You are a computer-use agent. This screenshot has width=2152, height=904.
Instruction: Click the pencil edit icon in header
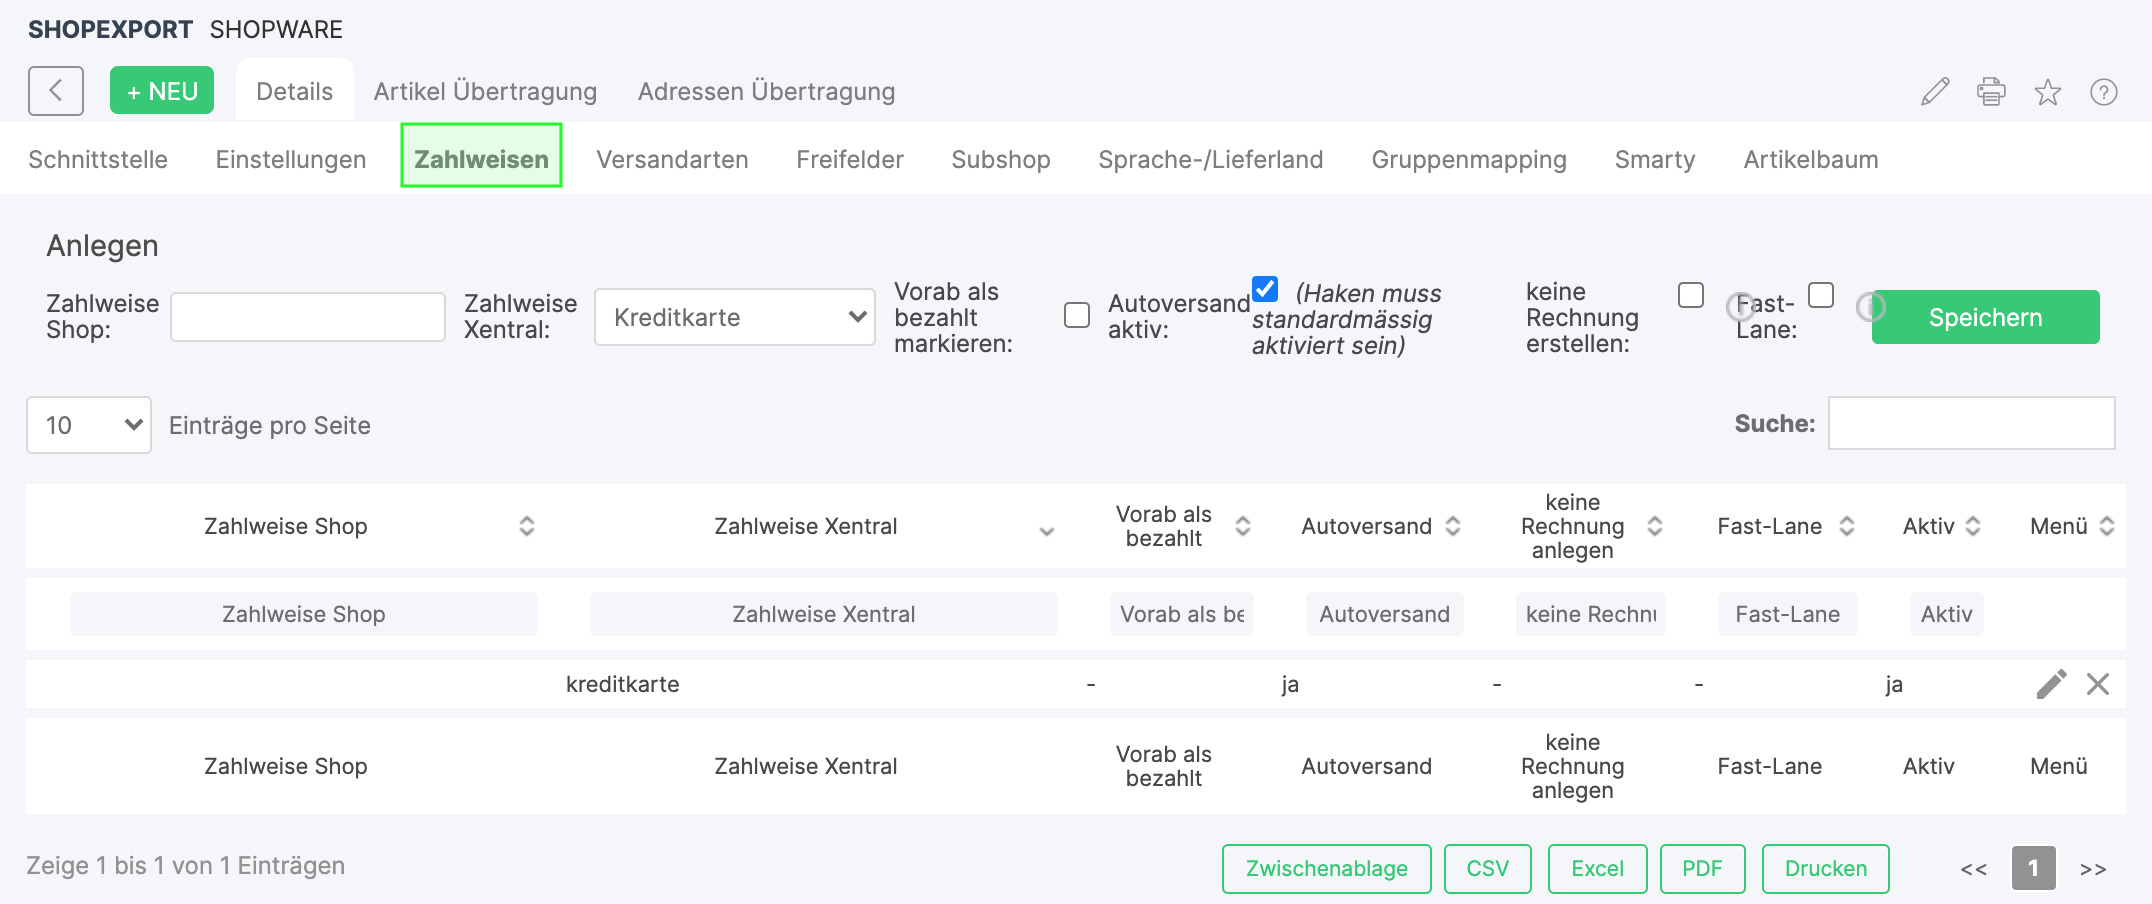[x=1935, y=92]
